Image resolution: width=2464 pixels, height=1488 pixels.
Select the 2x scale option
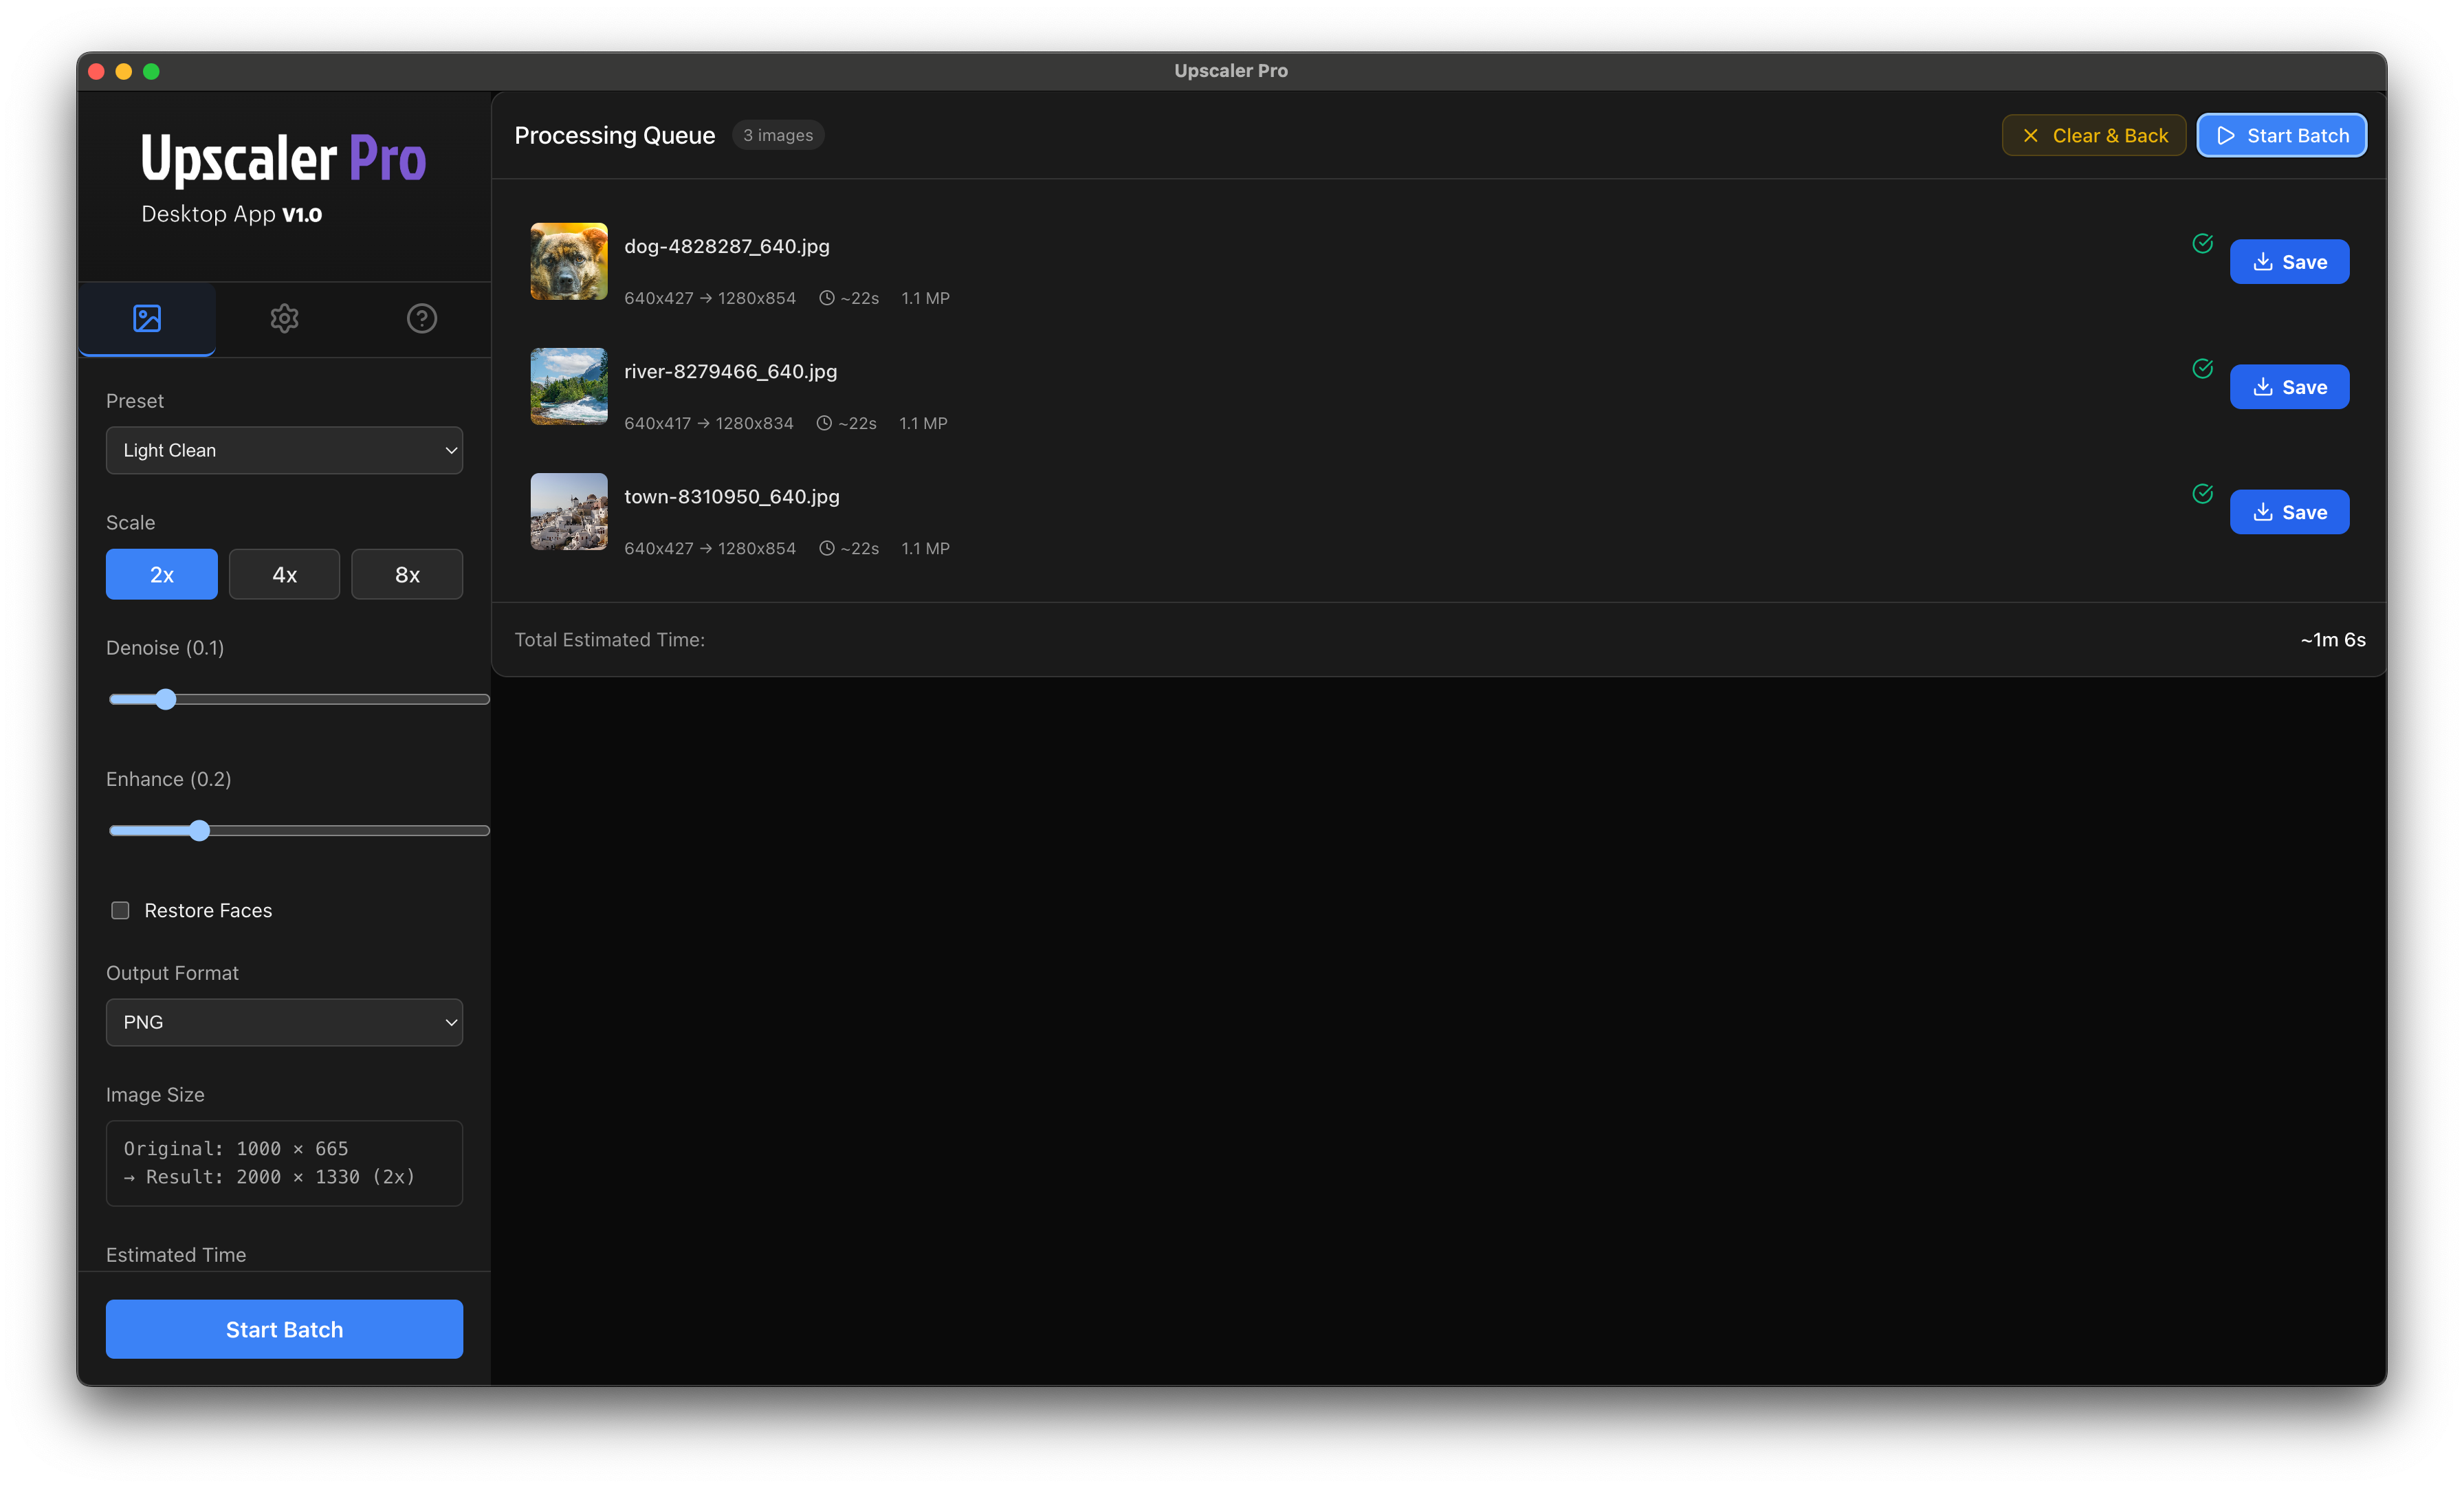click(161, 574)
